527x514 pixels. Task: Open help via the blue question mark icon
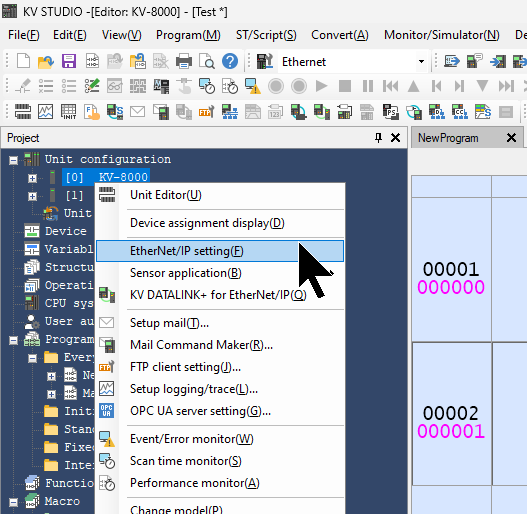pos(230,62)
